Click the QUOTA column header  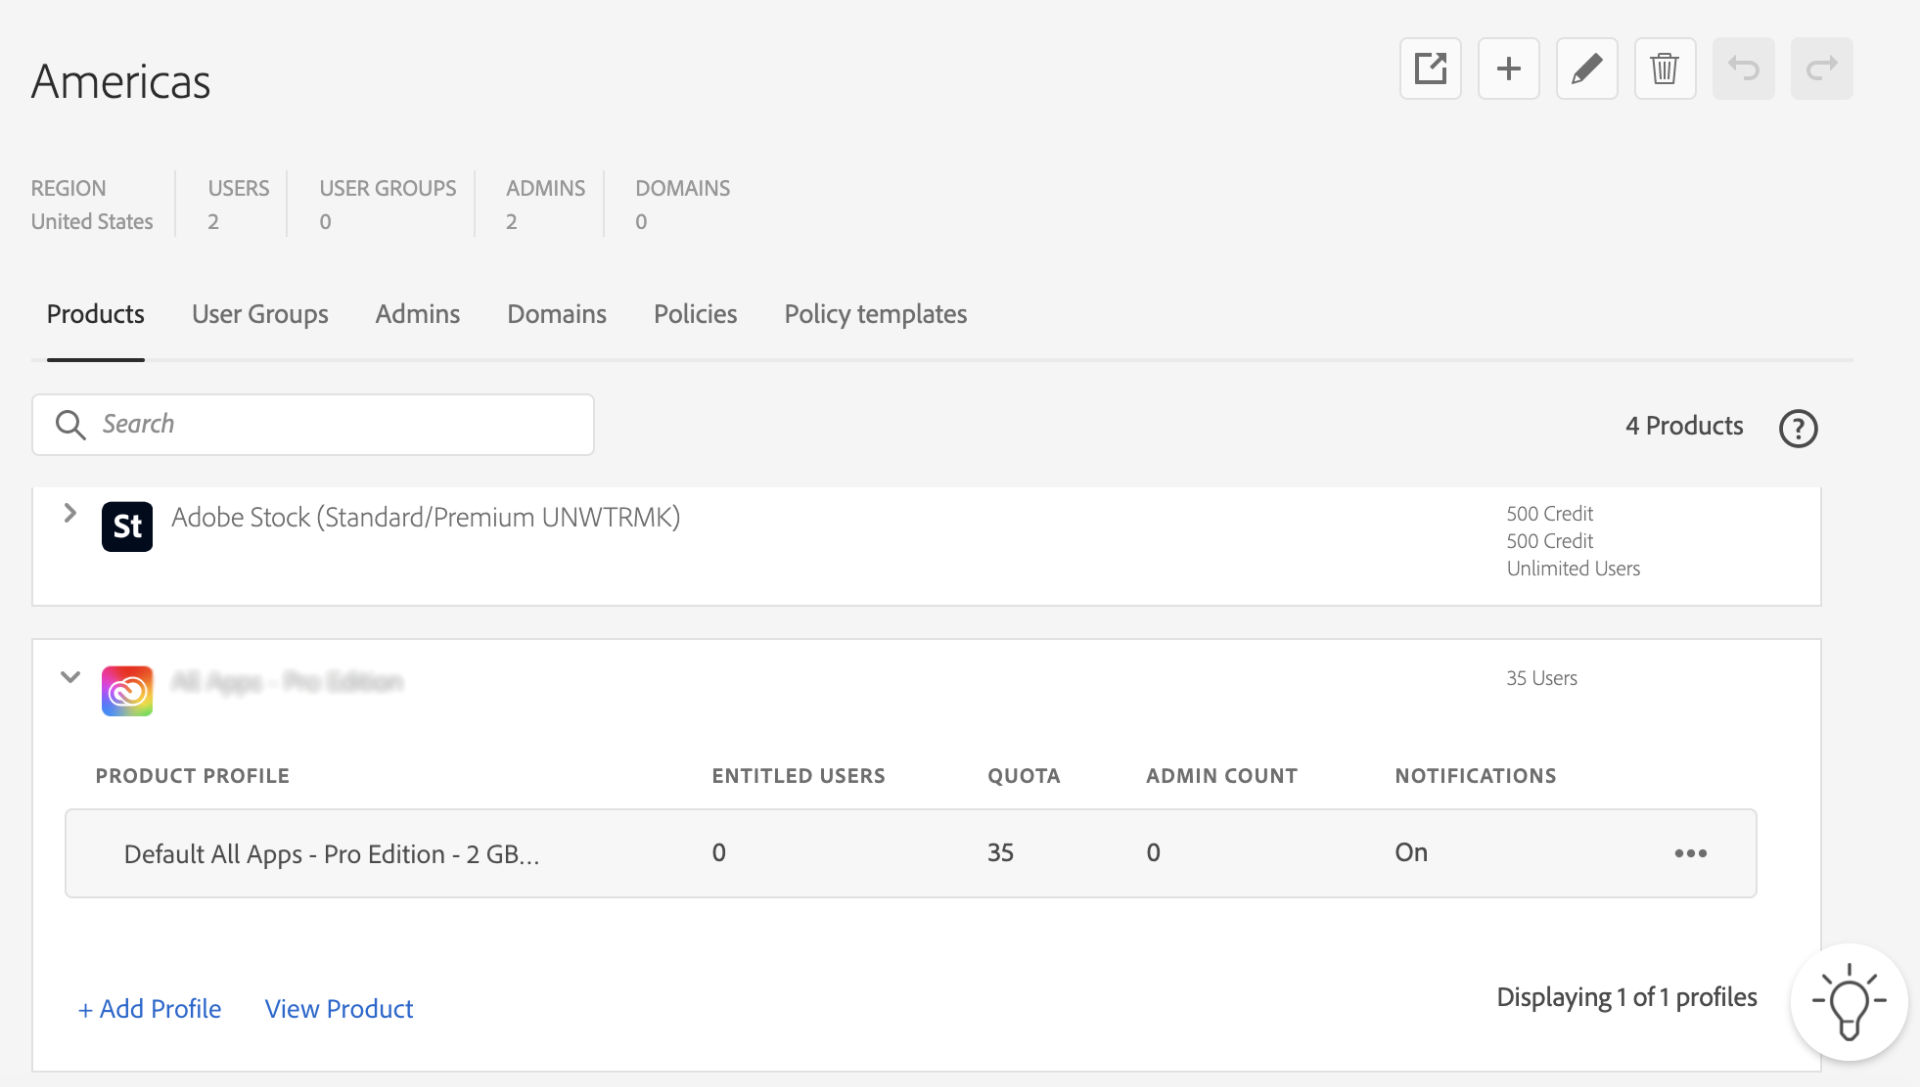pyautogui.click(x=1023, y=776)
